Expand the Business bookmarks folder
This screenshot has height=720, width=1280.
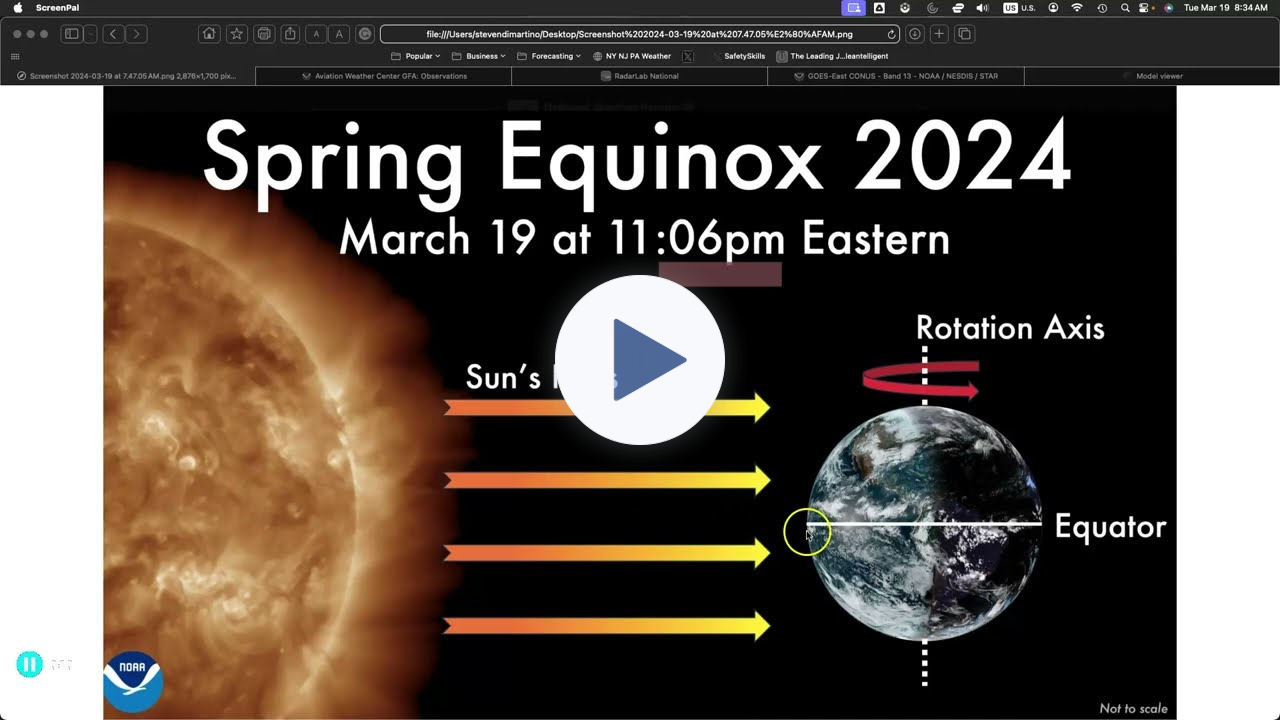pyautogui.click(x=481, y=56)
